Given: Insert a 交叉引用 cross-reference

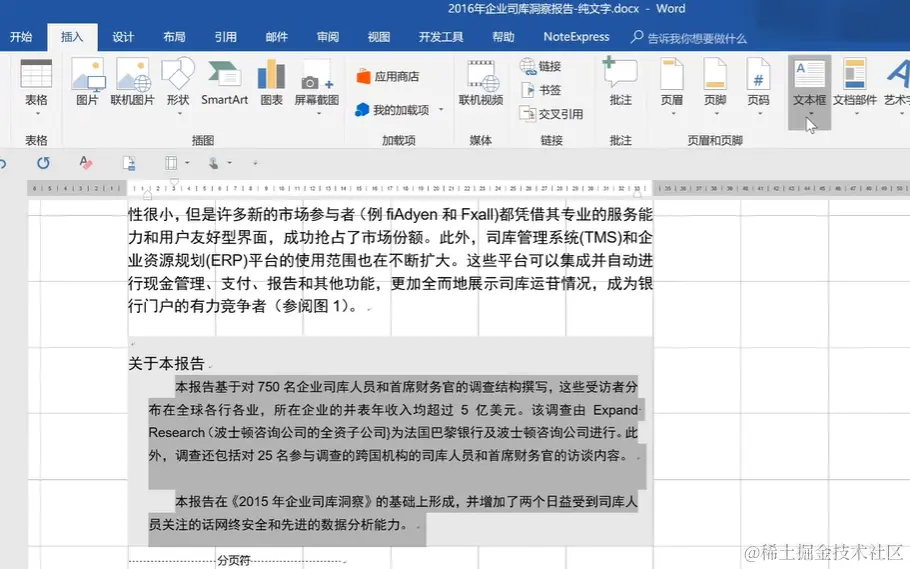Looking at the screenshot, I should (551, 114).
